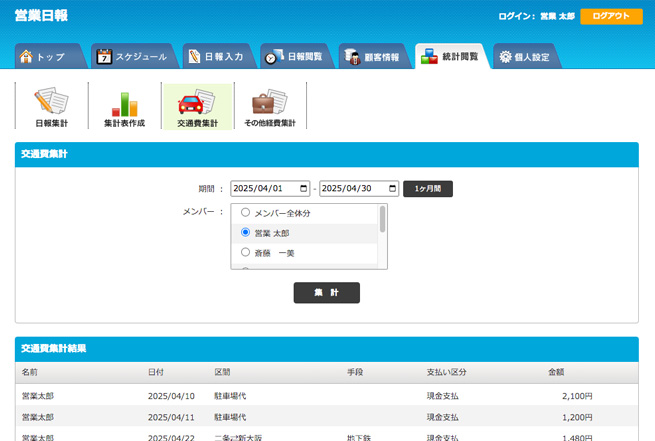Click login name 営業 太郎 in header
655x441 pixels.
click(x=558, y=16)
